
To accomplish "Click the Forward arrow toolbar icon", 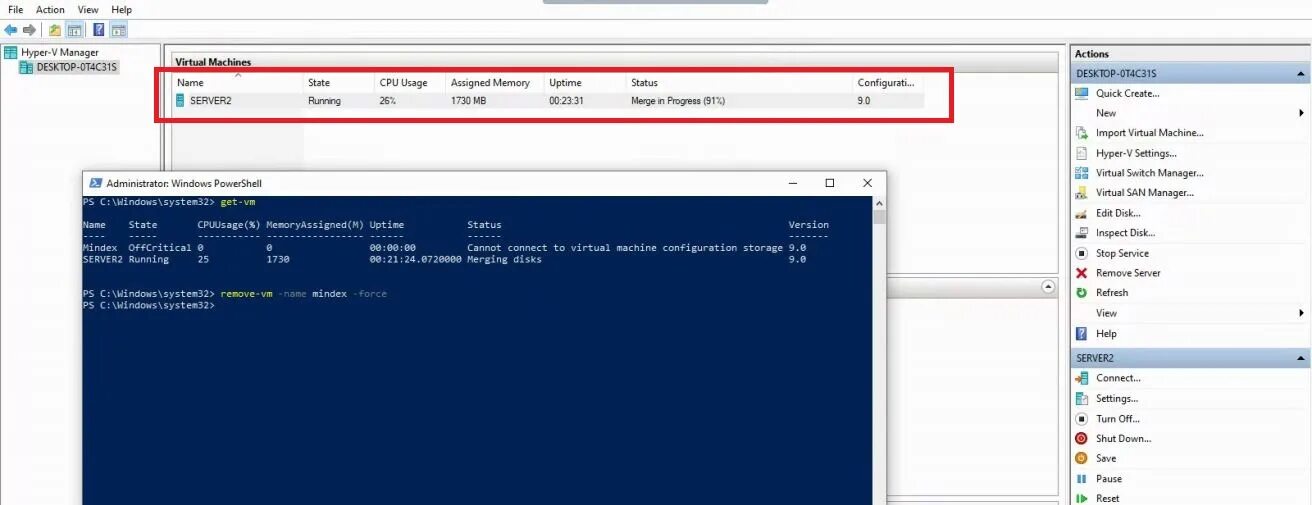I will pyautogui.click(x=29, y=30).
